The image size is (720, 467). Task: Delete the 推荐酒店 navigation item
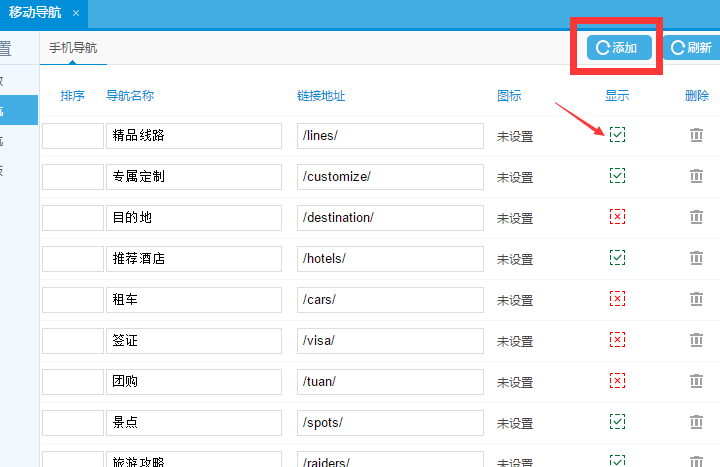[x=696, y=258]
